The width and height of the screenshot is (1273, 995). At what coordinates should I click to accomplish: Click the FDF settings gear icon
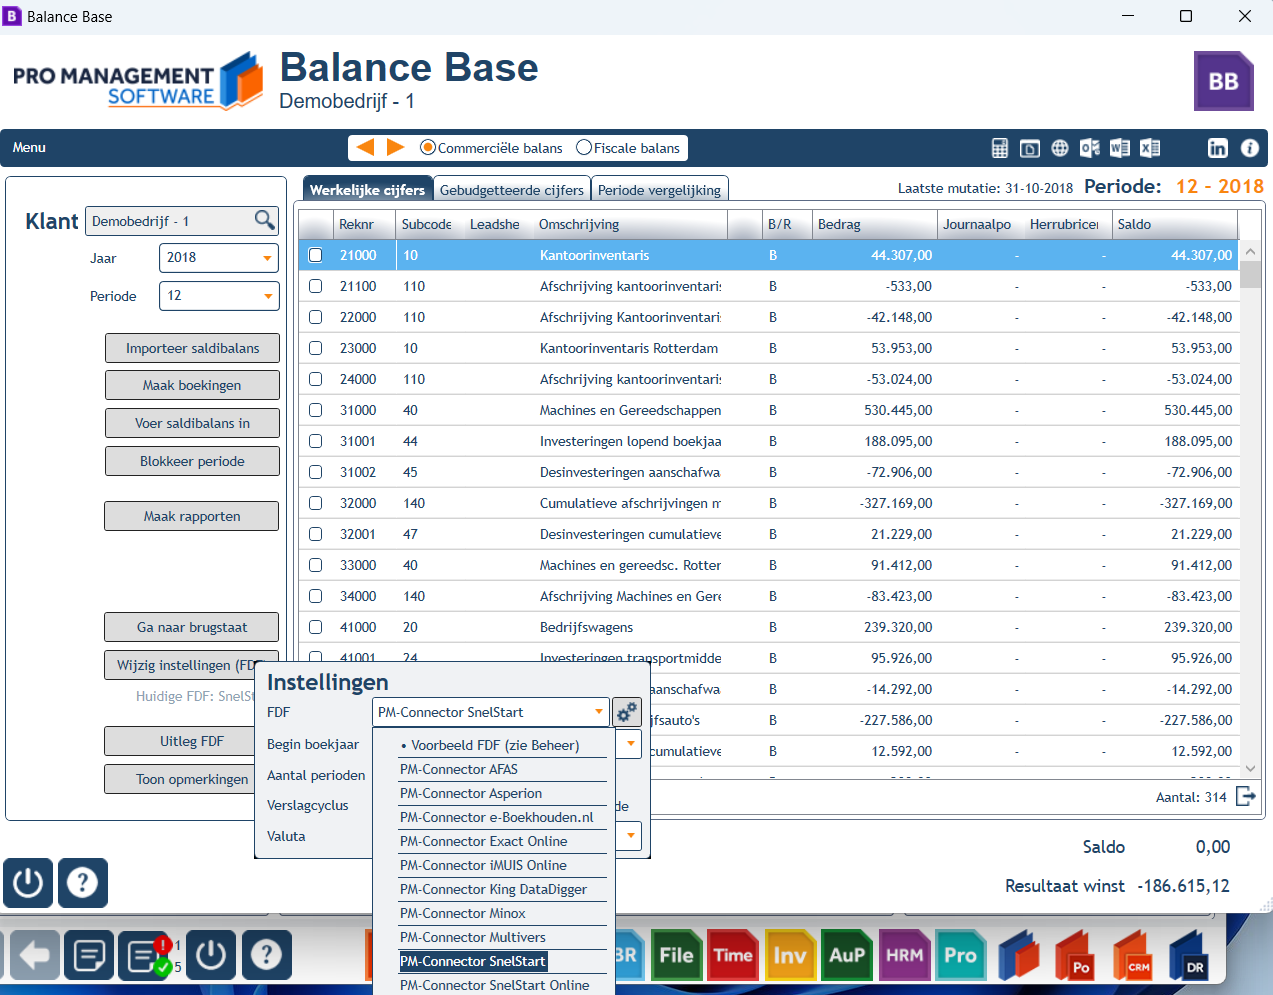tap(627, 712)
